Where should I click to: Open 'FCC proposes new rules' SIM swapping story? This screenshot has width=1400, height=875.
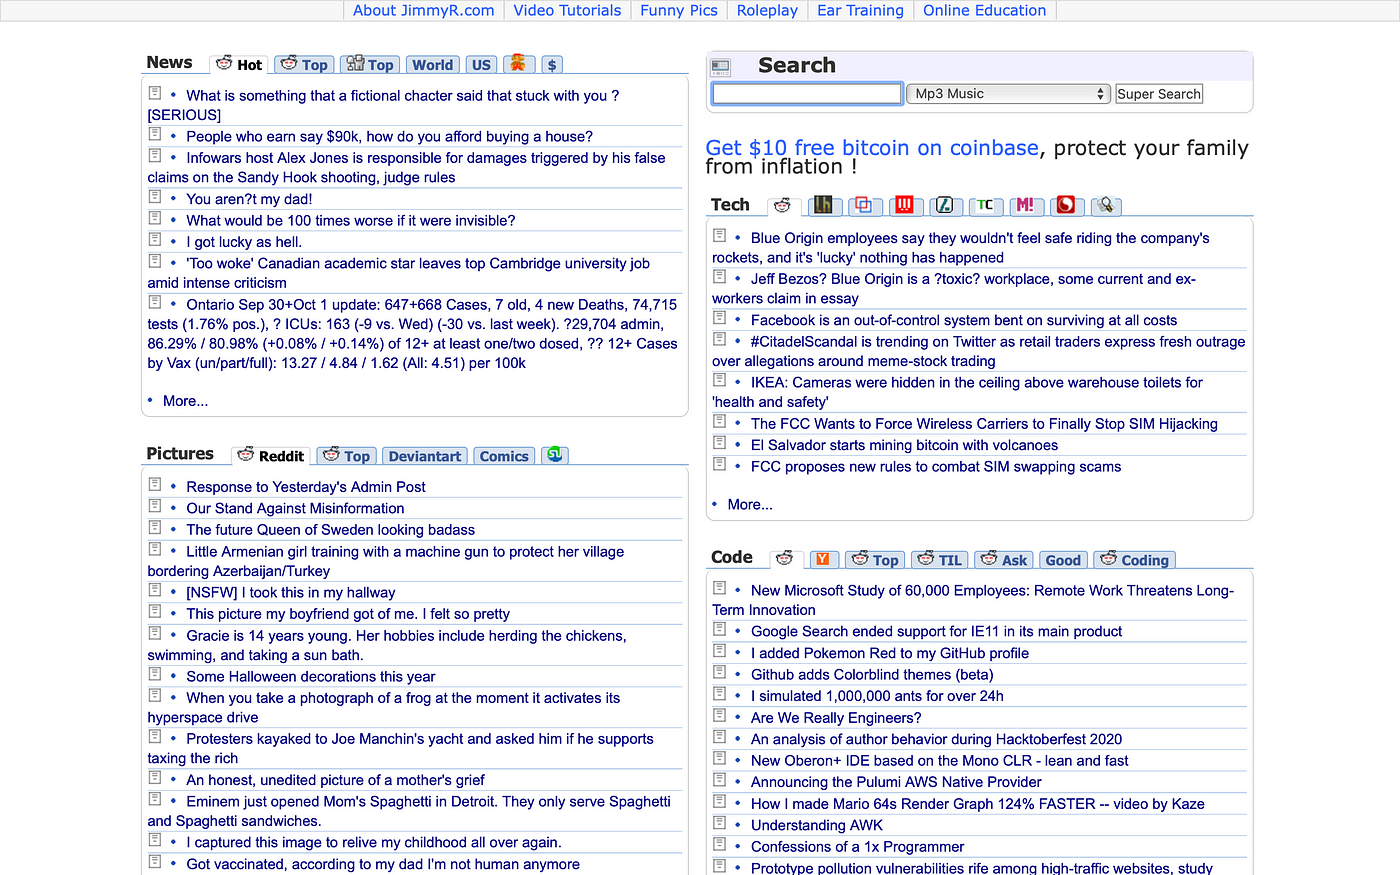point(936,467)
